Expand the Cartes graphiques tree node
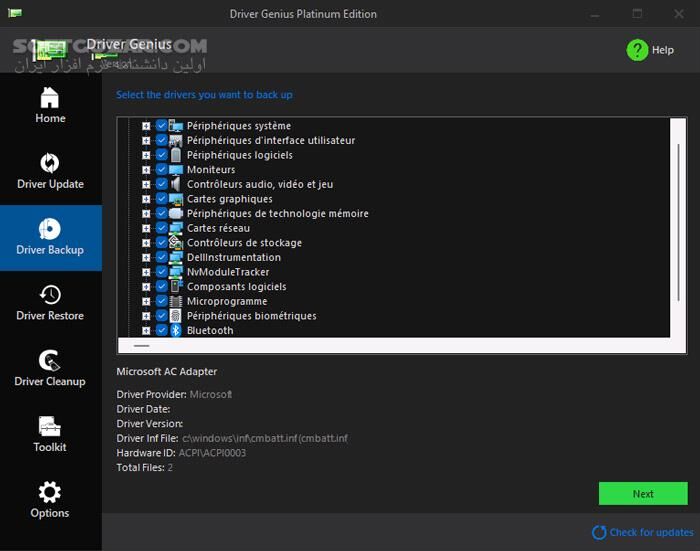The width and height of the screenshot is (700, 551). point(146,199)
